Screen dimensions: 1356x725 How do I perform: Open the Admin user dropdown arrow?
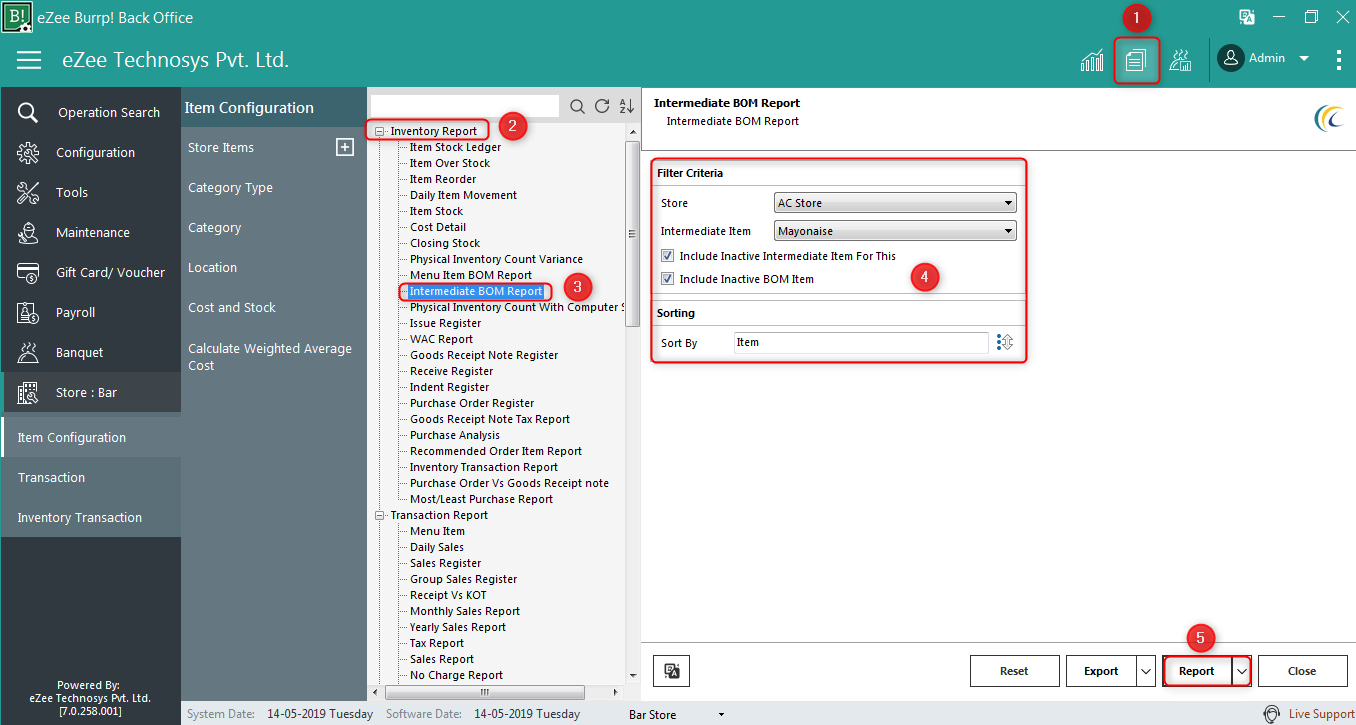click(x=1304, y=59)
